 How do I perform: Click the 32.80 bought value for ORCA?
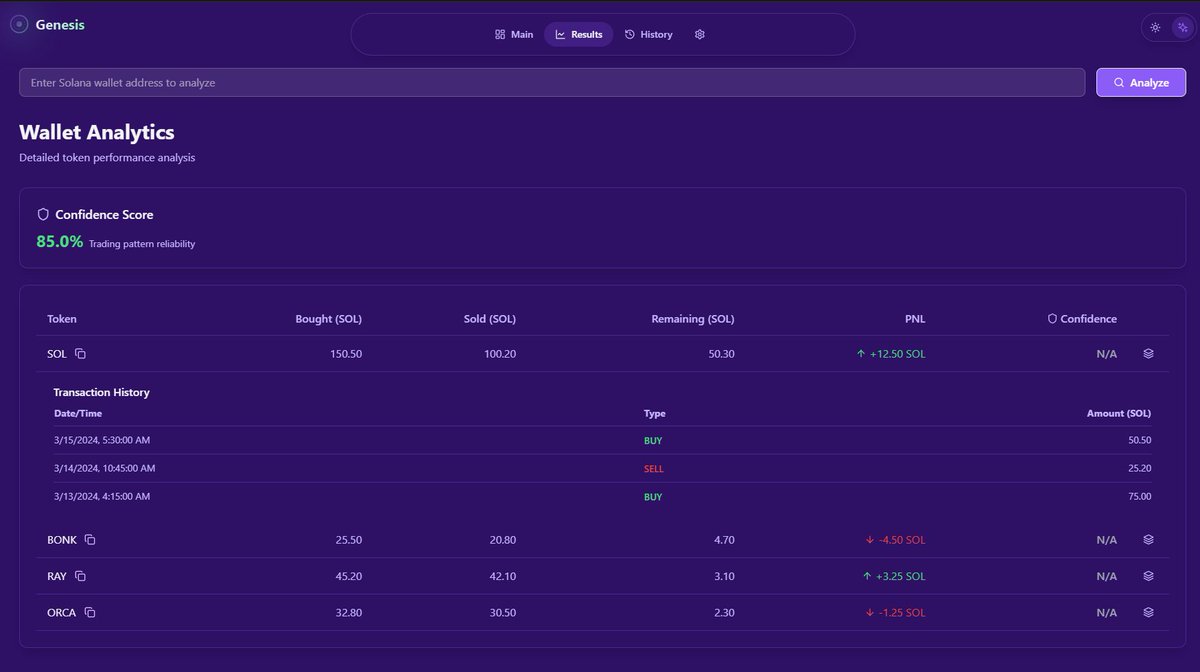point(349,612)
